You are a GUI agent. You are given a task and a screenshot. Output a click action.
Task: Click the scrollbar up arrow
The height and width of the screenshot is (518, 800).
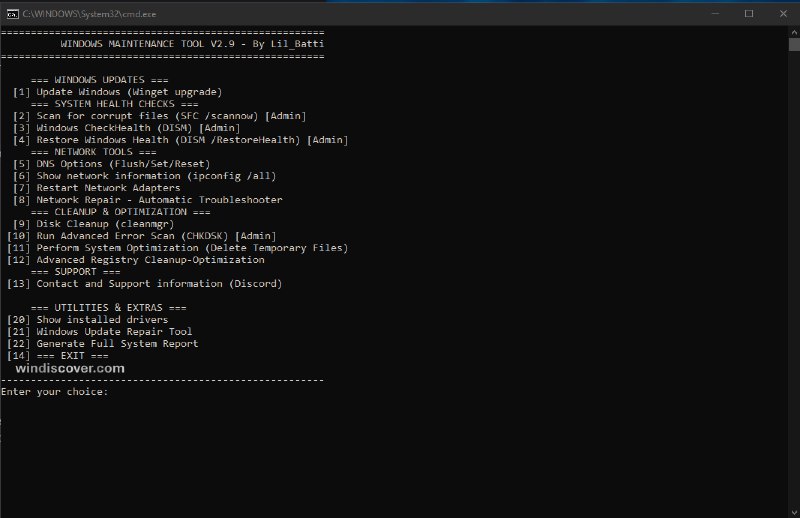point(794,32)
